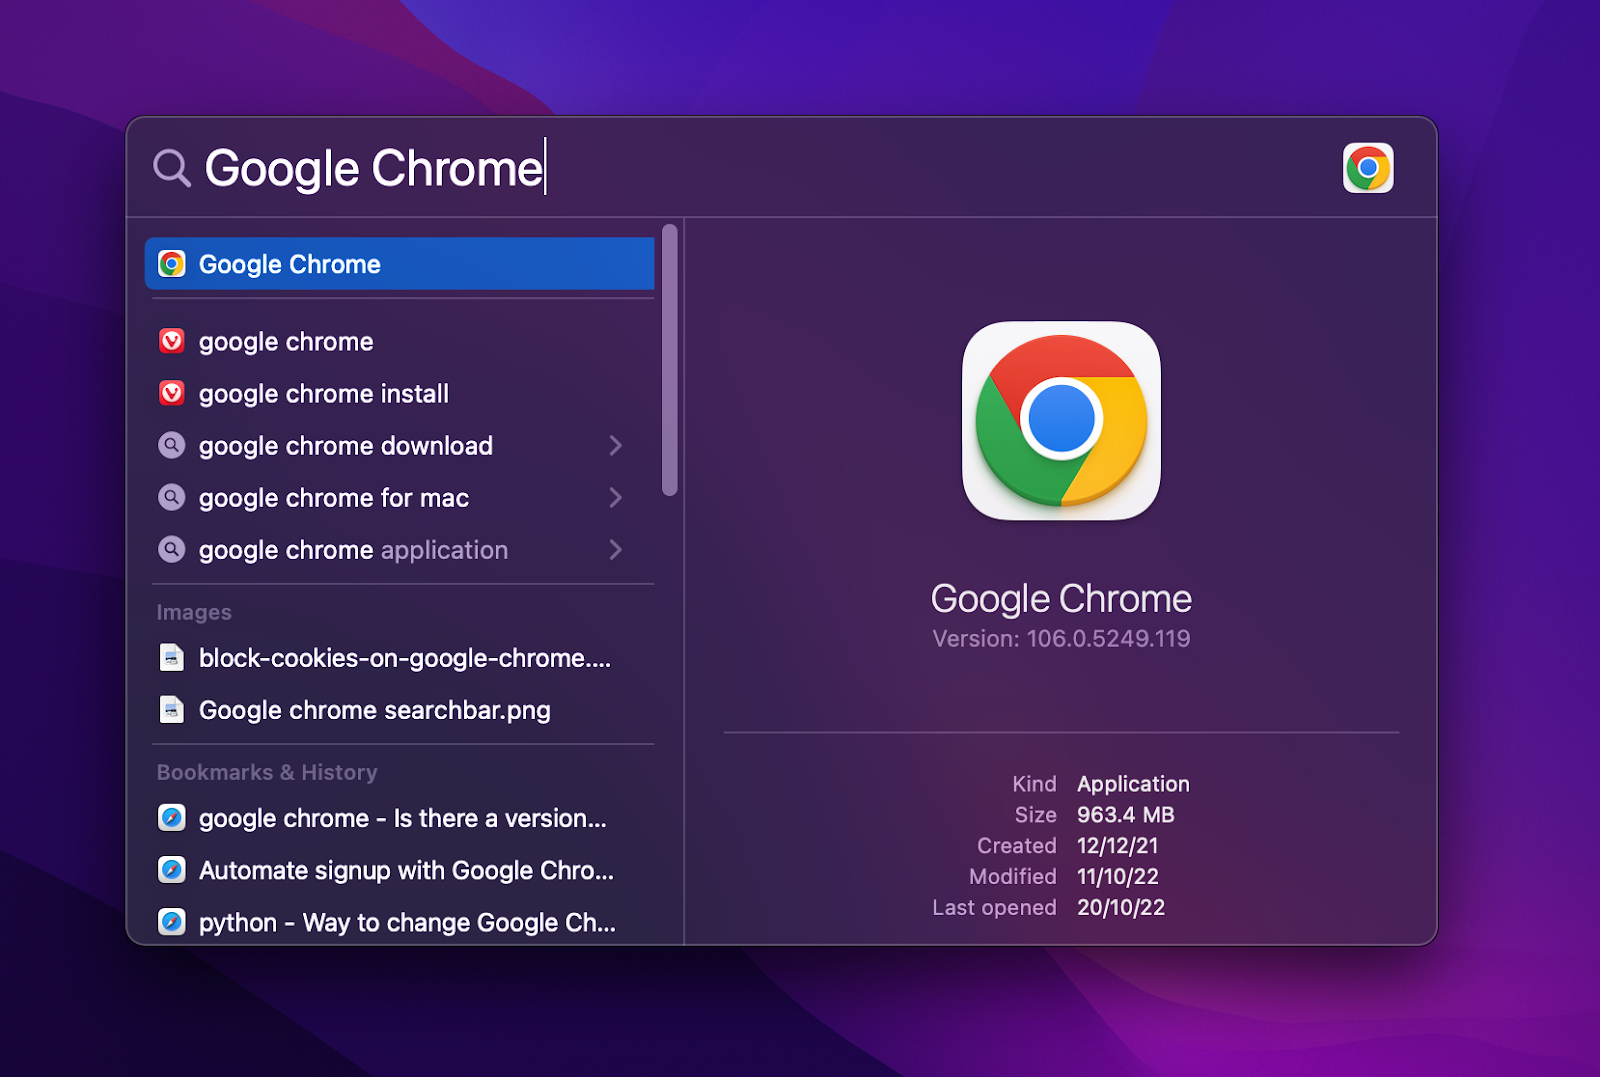Viewport: 1600px width, 1077px height.
Task: Click search icon beside 'google chrome for mac'
Action: pos(172,497)
